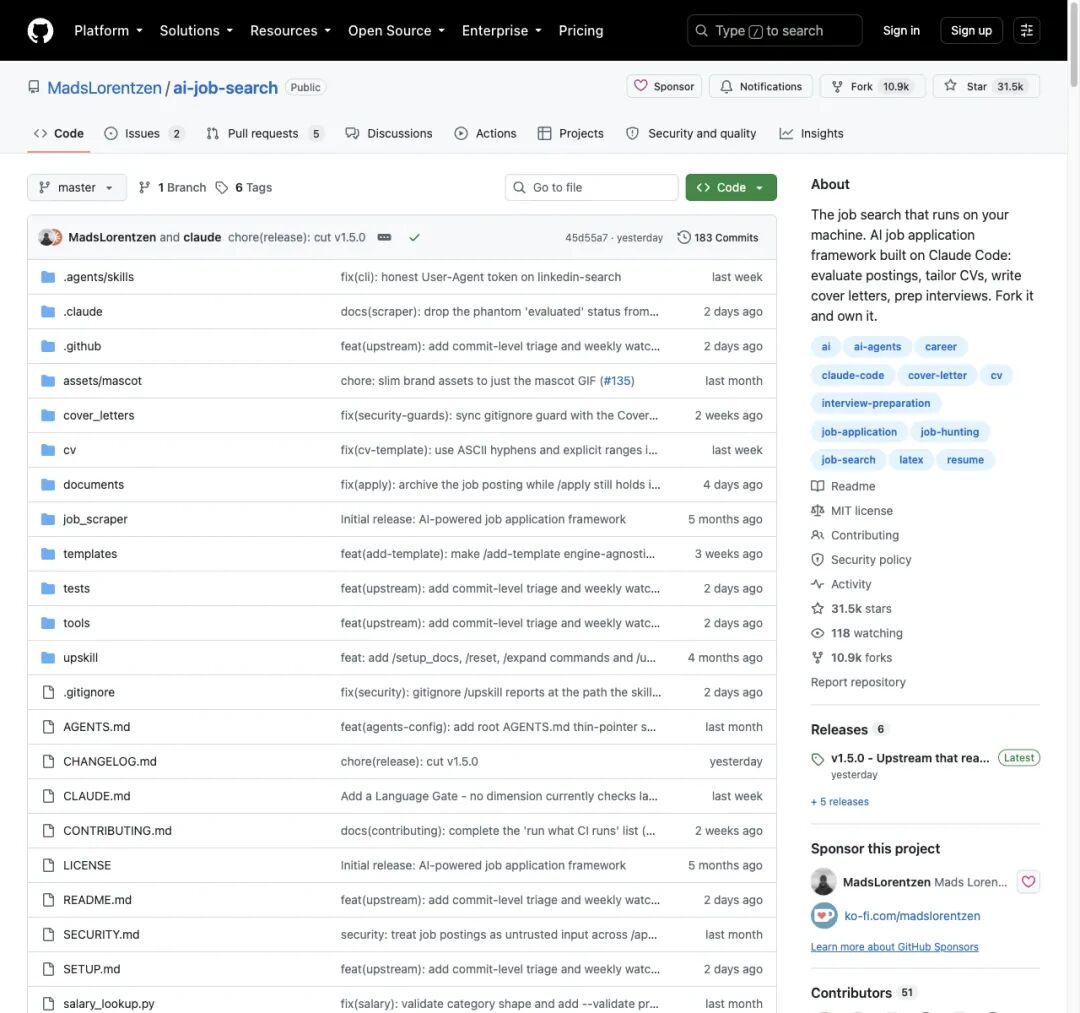Open the Solutions dropdown menu
The height and width of the screenshot is (1013, 1080).
[x=196, y=31]
